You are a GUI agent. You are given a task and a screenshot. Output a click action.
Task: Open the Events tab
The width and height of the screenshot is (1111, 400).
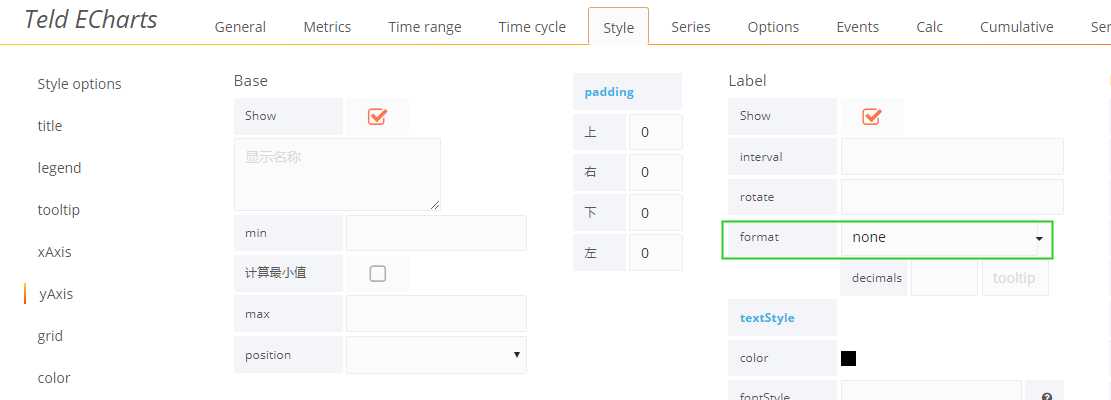(x=857, y=27)
